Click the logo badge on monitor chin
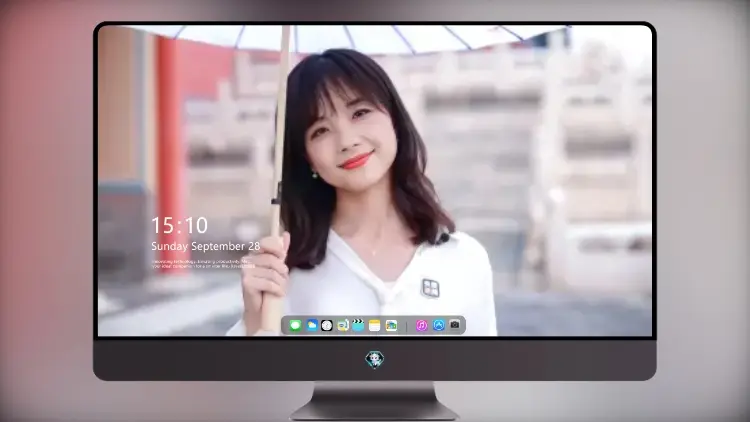Image resolution: width=750 pixels, height=422 pixels. pyautogui.click(x=375, y=359)
